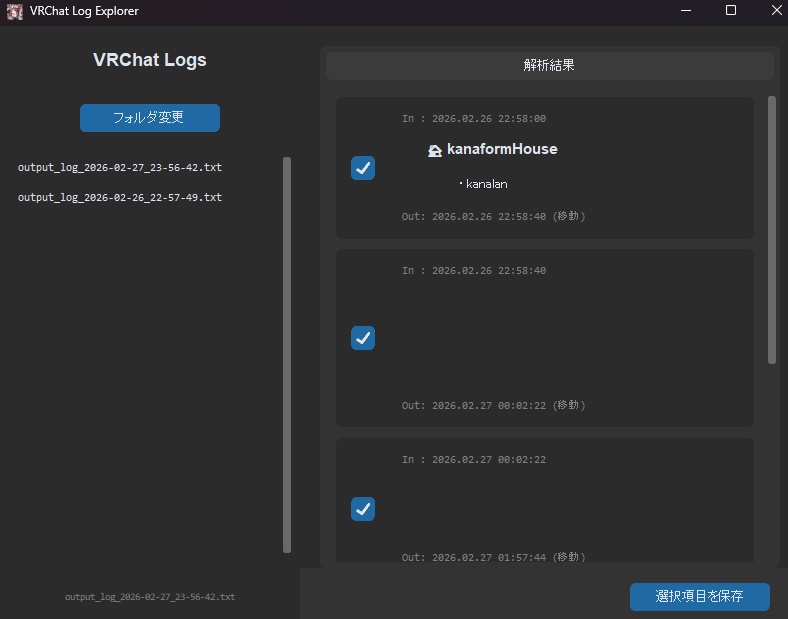The image size is (788, 619).
Task: Click the VRChat Log Explorer app icon
Action: [x=15, y=11]
